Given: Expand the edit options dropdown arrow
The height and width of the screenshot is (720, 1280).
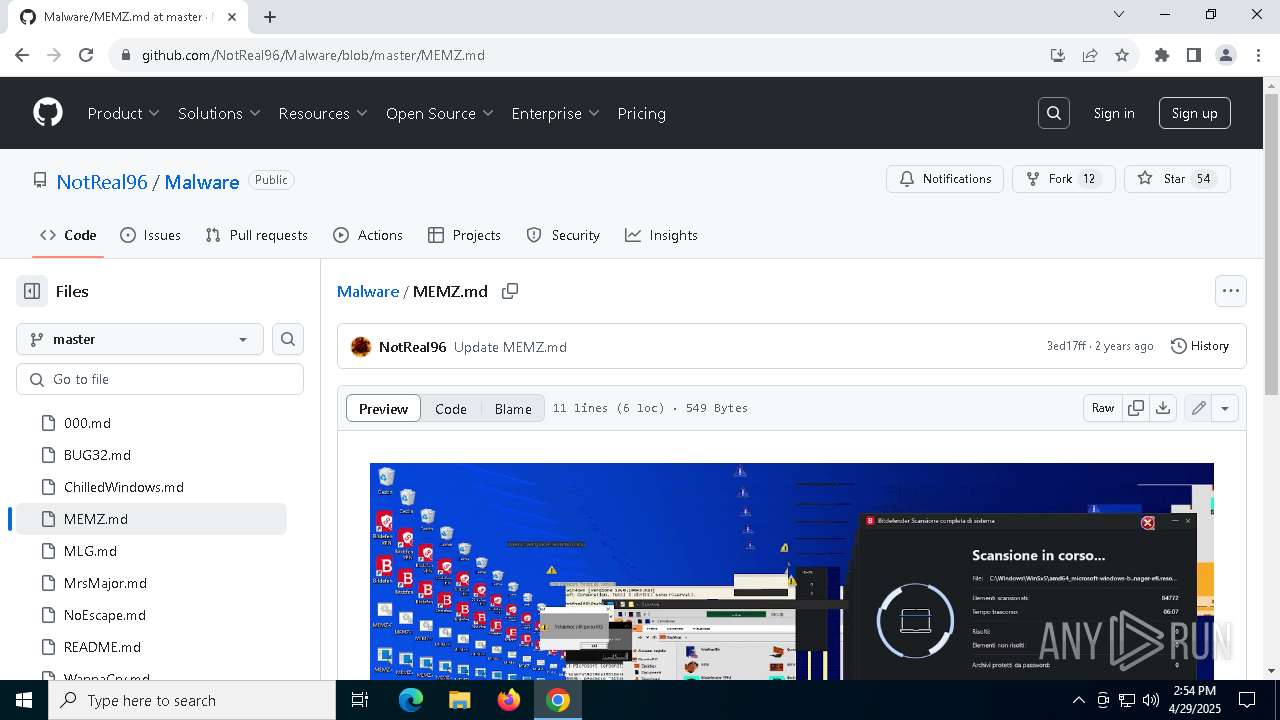Looking at the screenshot, I should (1225, 408).
